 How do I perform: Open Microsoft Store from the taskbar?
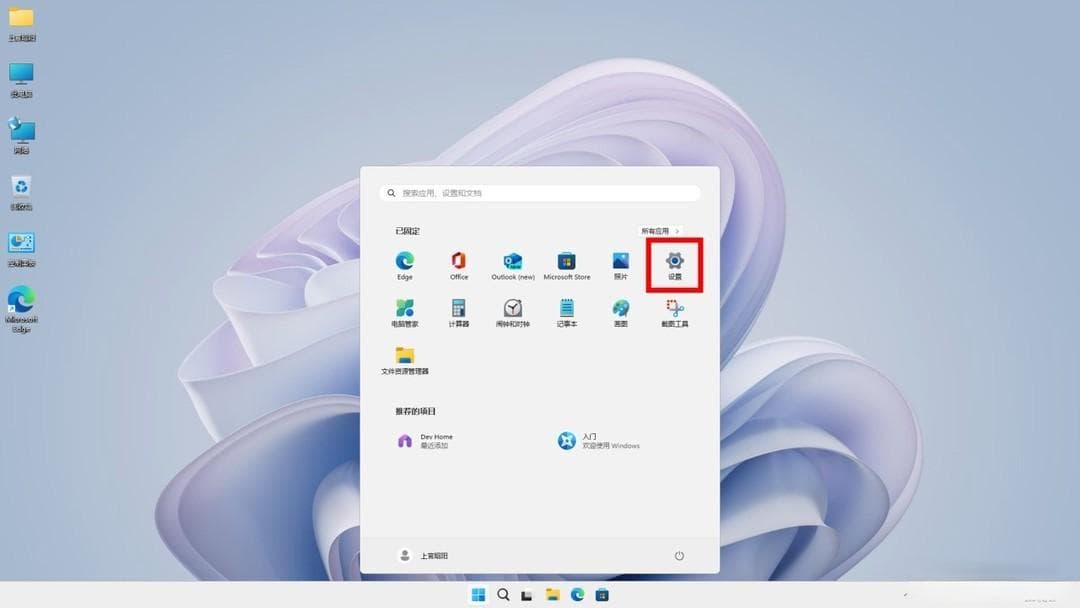[602, 595]
